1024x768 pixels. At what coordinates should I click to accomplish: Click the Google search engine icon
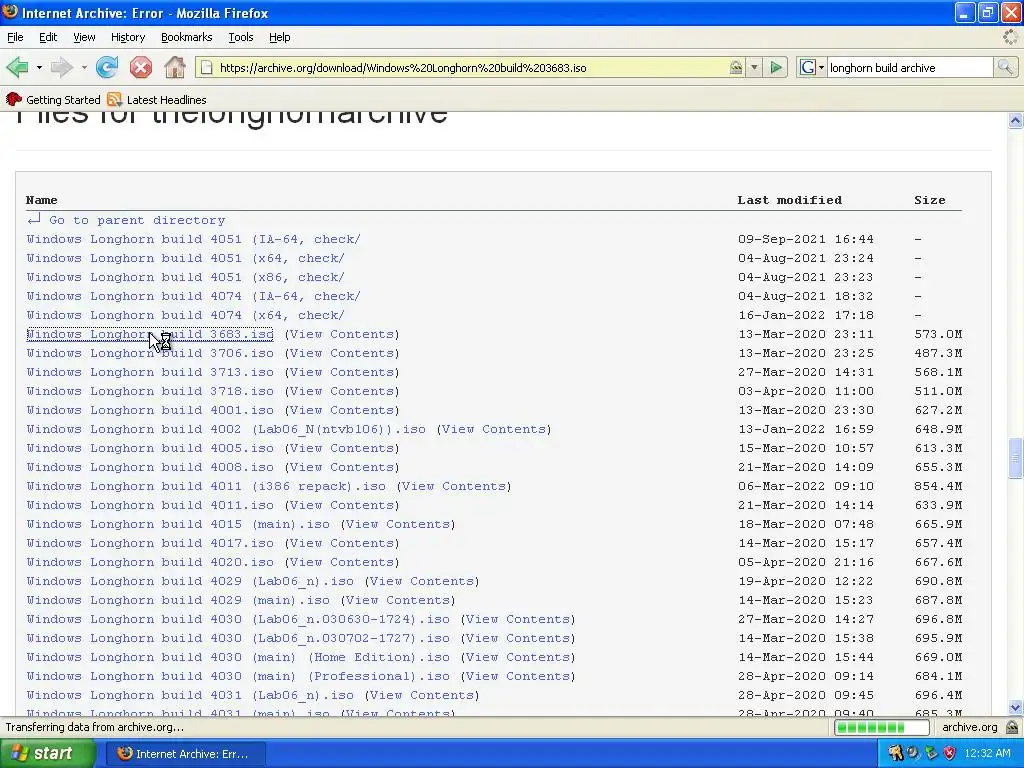[x=807, y=67]
